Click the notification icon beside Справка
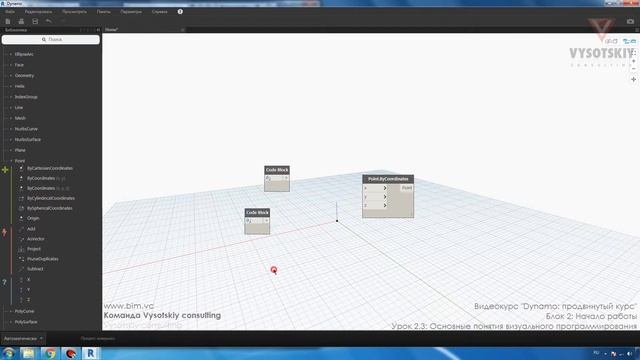The width and height of the screenshot is (640, 360). tap(180, 11)
